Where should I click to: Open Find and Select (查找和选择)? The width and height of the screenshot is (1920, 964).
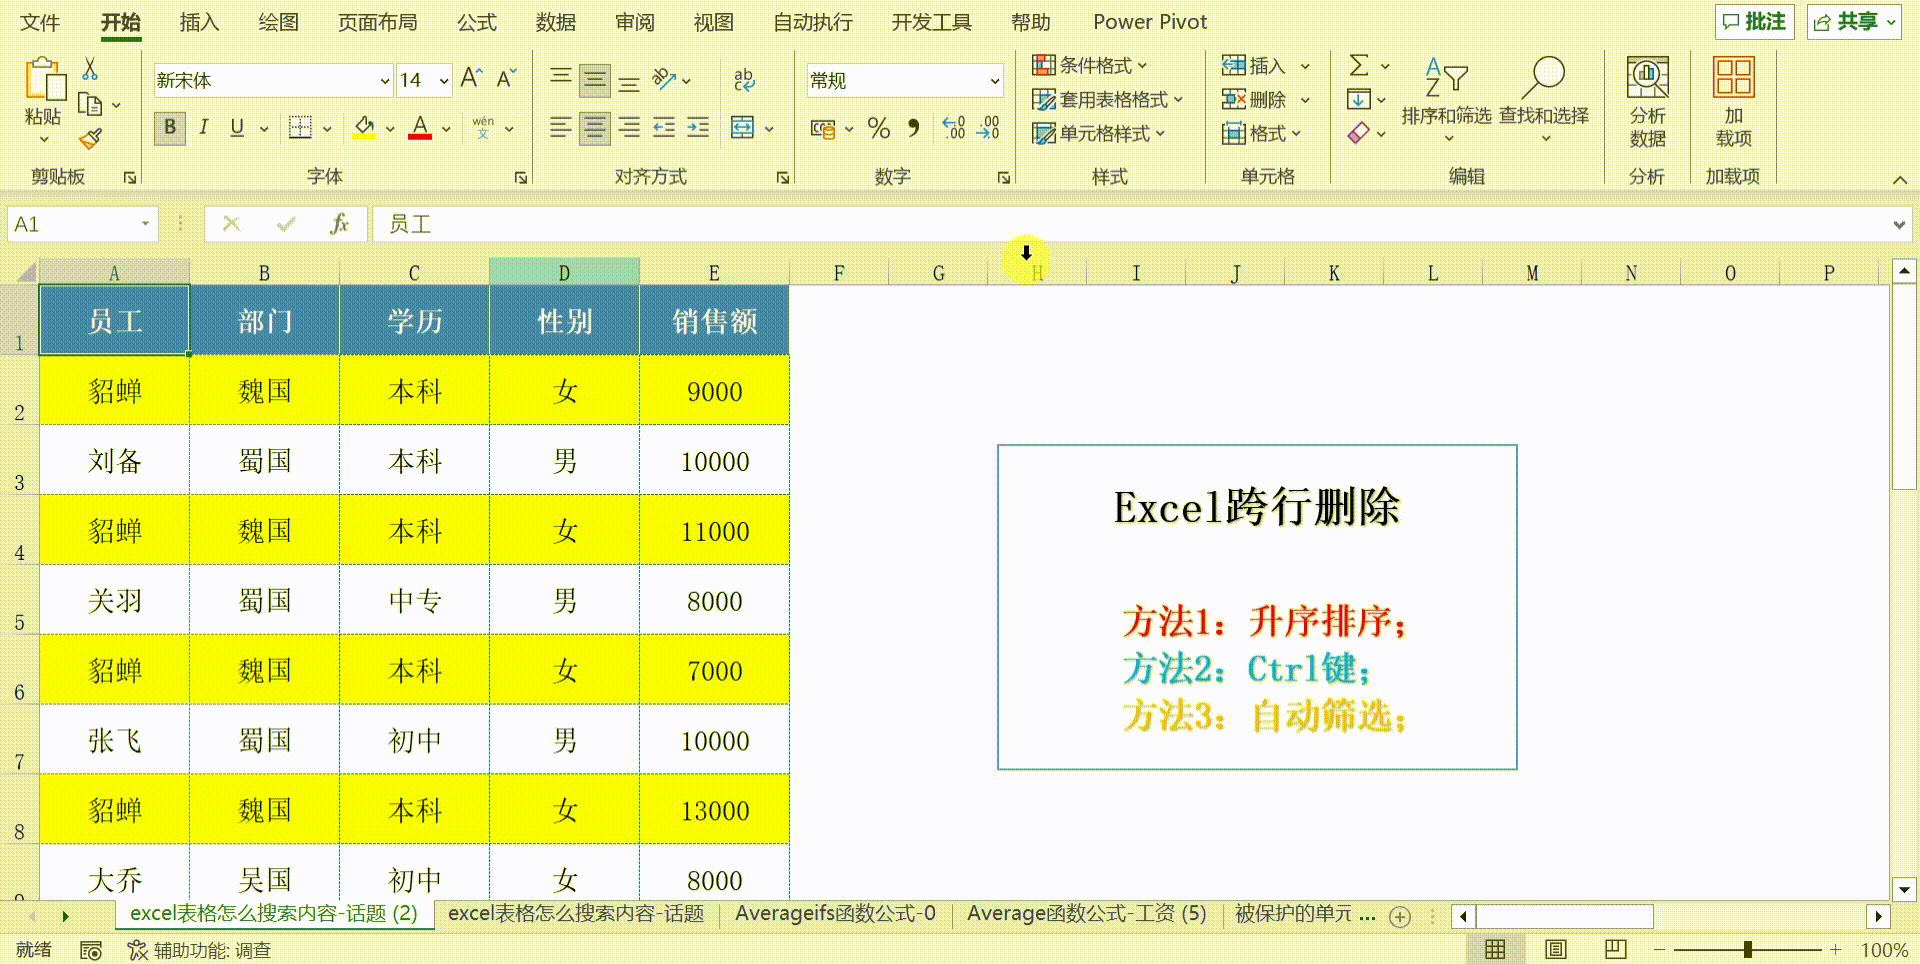point(1544,98)
